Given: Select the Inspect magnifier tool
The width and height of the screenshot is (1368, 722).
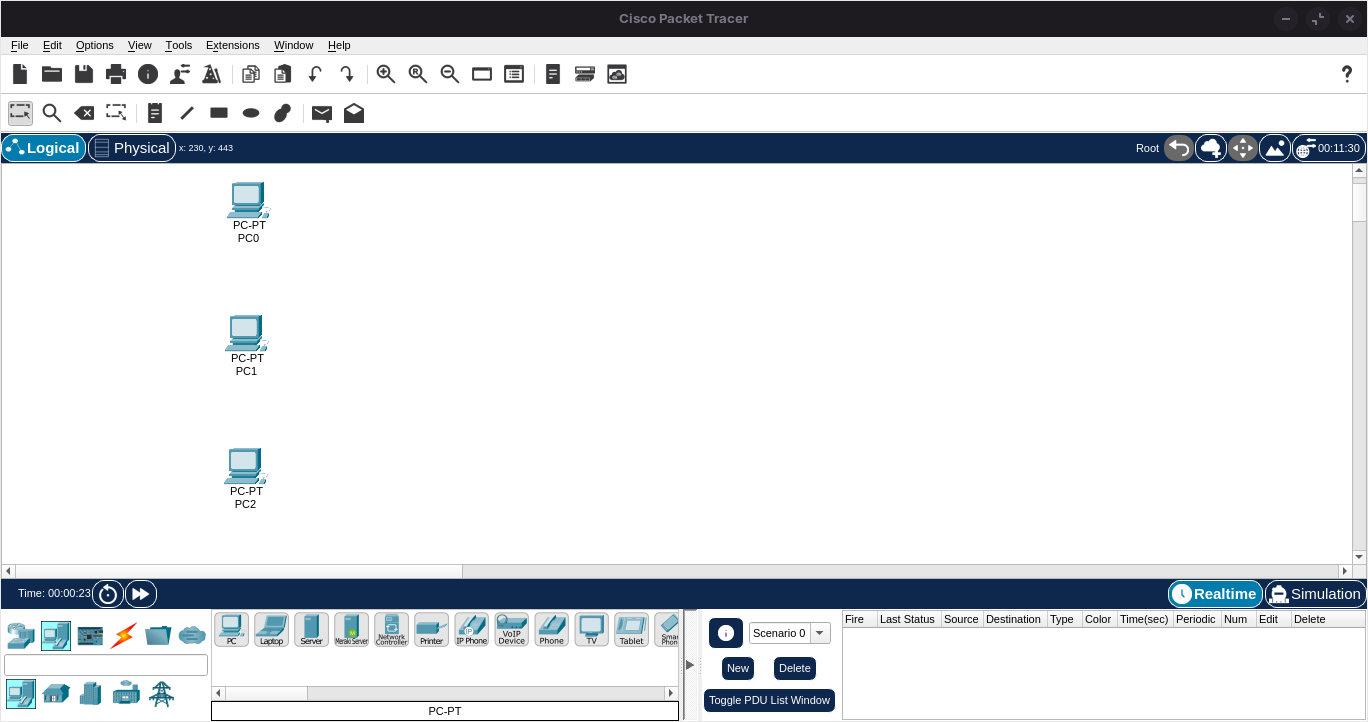Looking at the screenshot, I should 52,113.
